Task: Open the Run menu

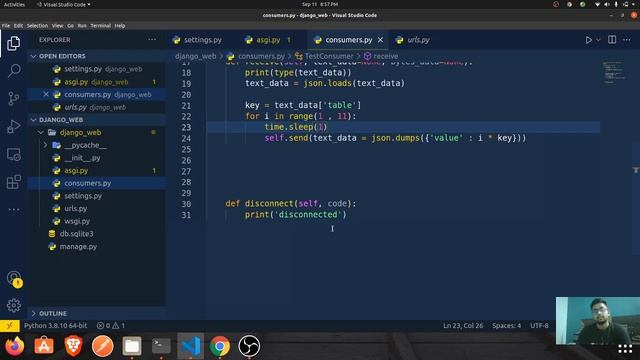Action: point(82,26)
